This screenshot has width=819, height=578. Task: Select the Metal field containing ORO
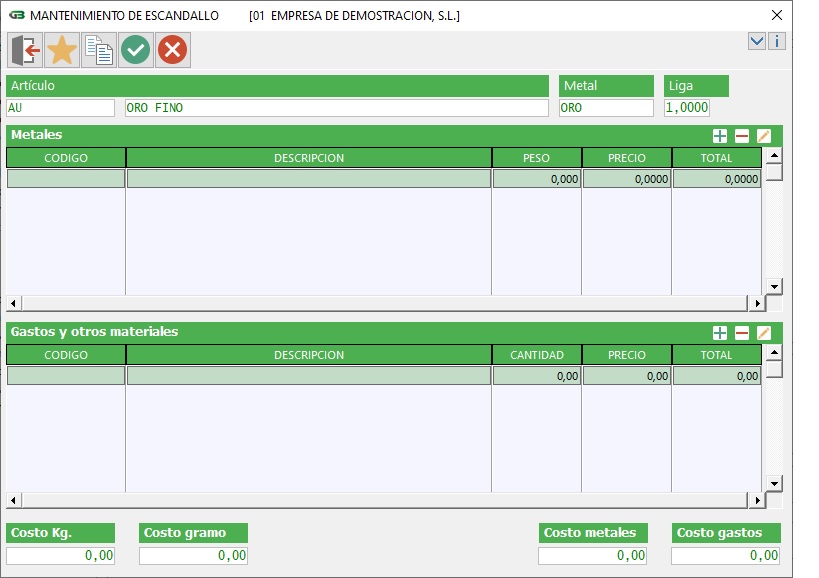tap(606, 108)
